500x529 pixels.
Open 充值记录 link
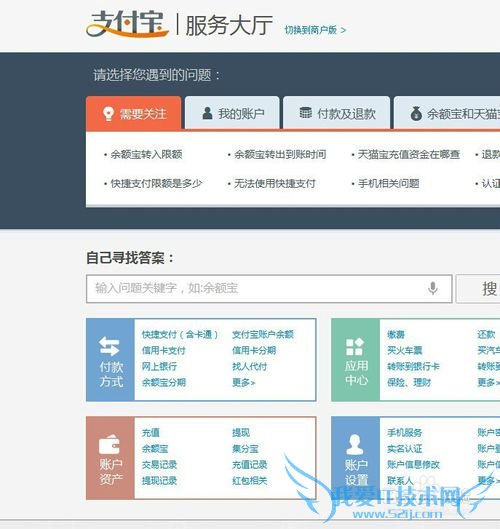tap(250, 465)
